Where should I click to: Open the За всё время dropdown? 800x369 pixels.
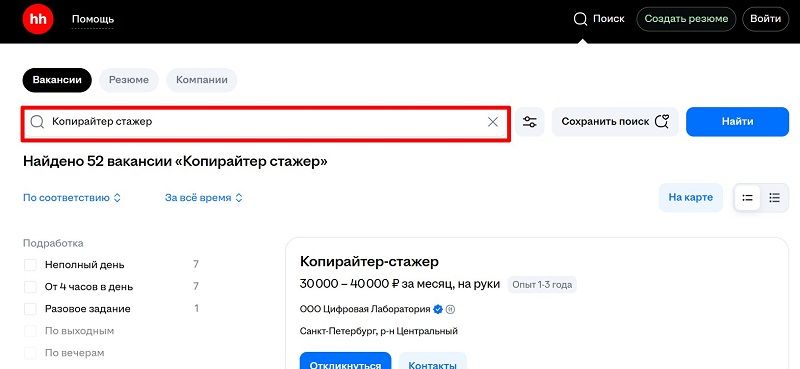204,198
